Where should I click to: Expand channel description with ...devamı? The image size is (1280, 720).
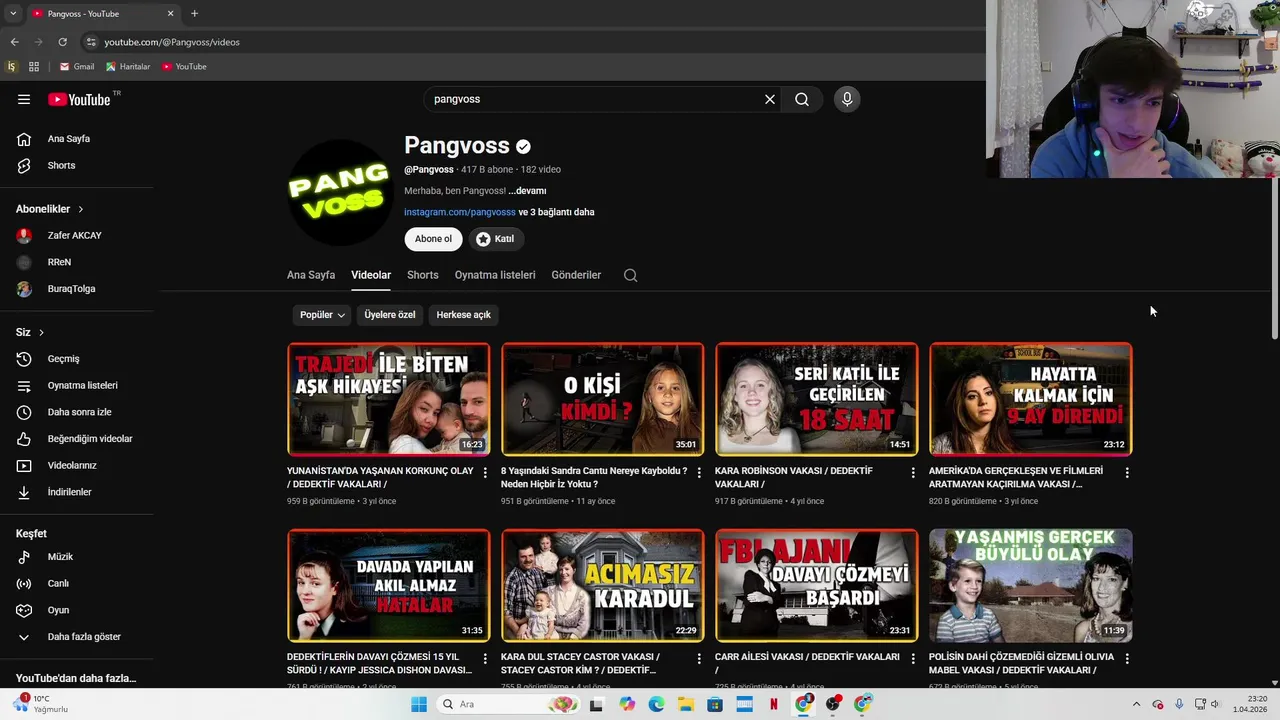(527, 191)
